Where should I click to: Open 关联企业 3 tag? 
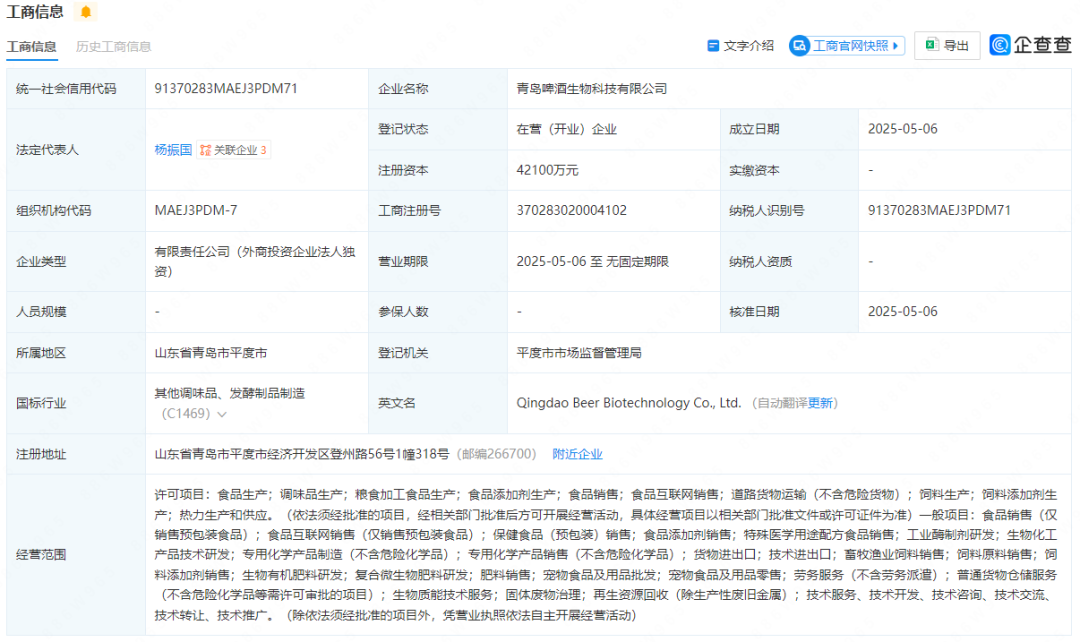pos(233,150)
